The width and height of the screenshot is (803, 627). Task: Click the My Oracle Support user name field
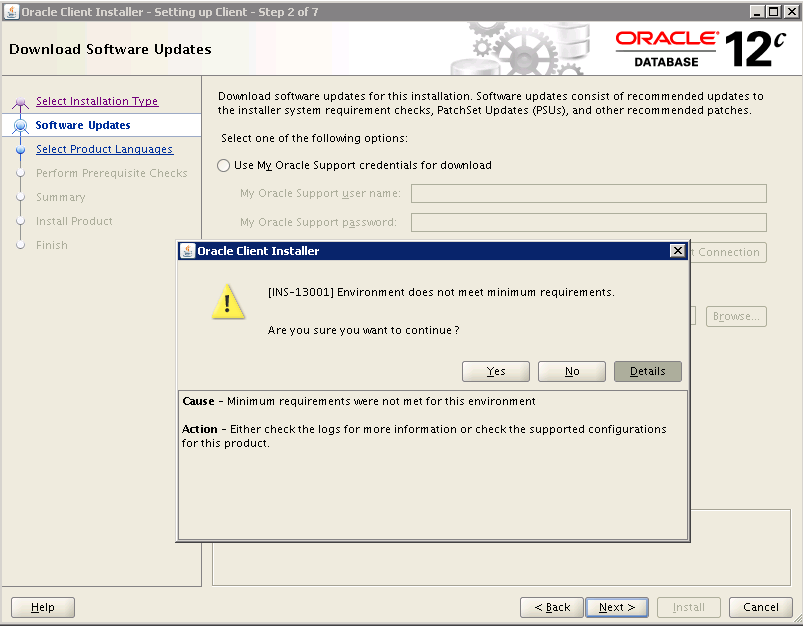(x=588, y=194)
